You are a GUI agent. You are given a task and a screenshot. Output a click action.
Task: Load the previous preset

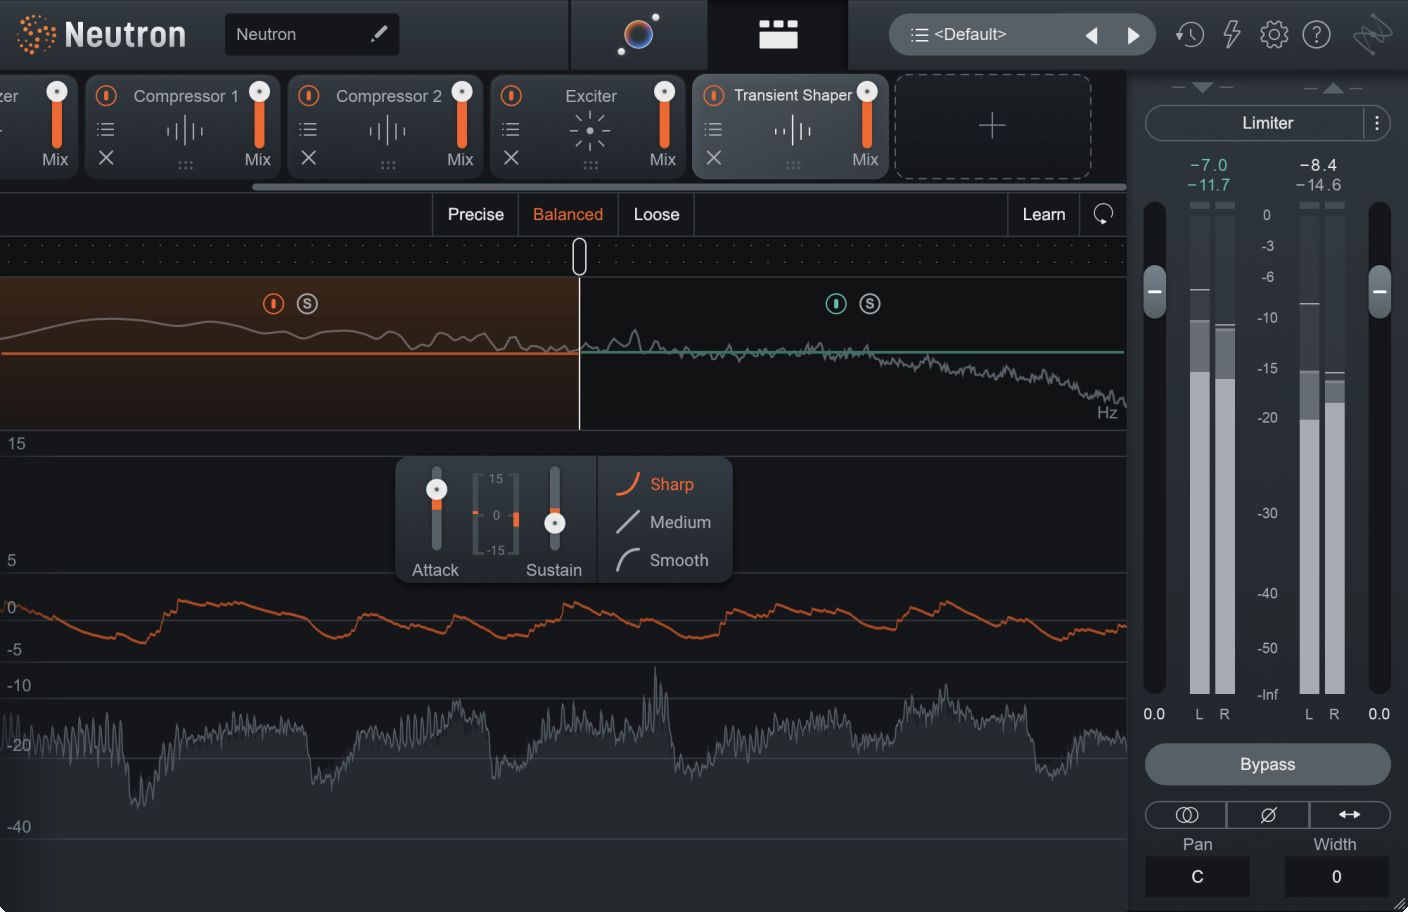[1092, 36]
